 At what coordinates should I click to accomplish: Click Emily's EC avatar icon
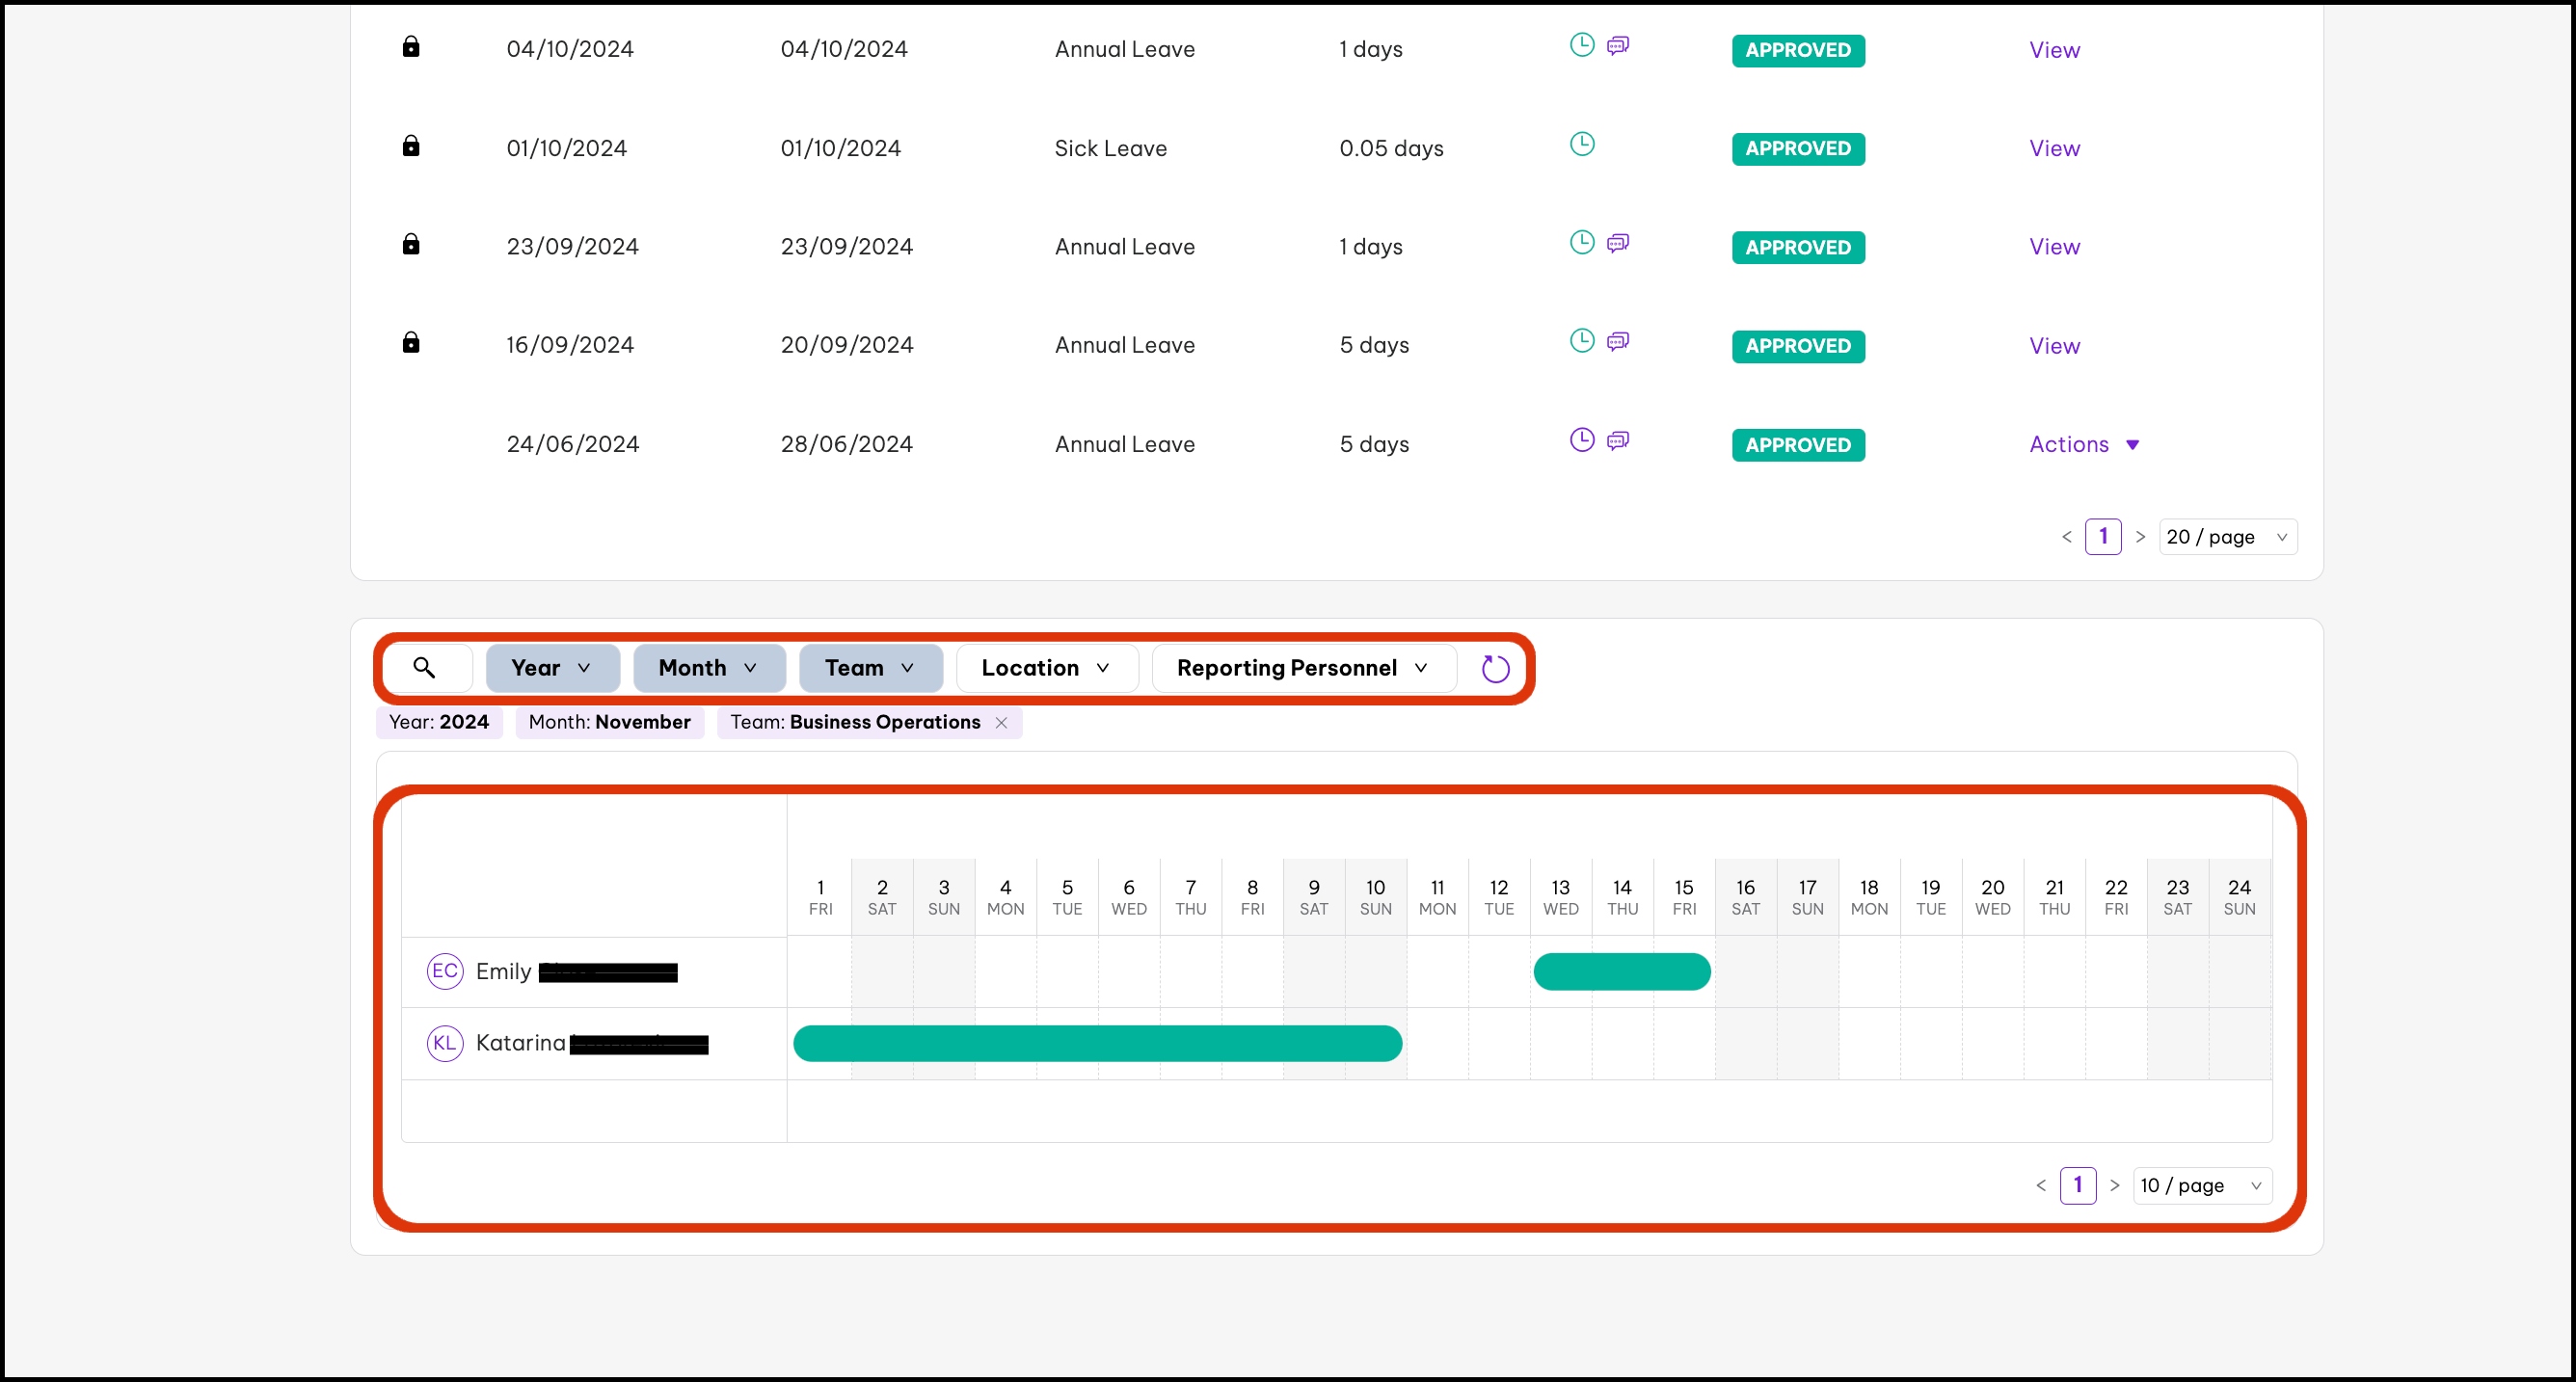click(445, 971)
